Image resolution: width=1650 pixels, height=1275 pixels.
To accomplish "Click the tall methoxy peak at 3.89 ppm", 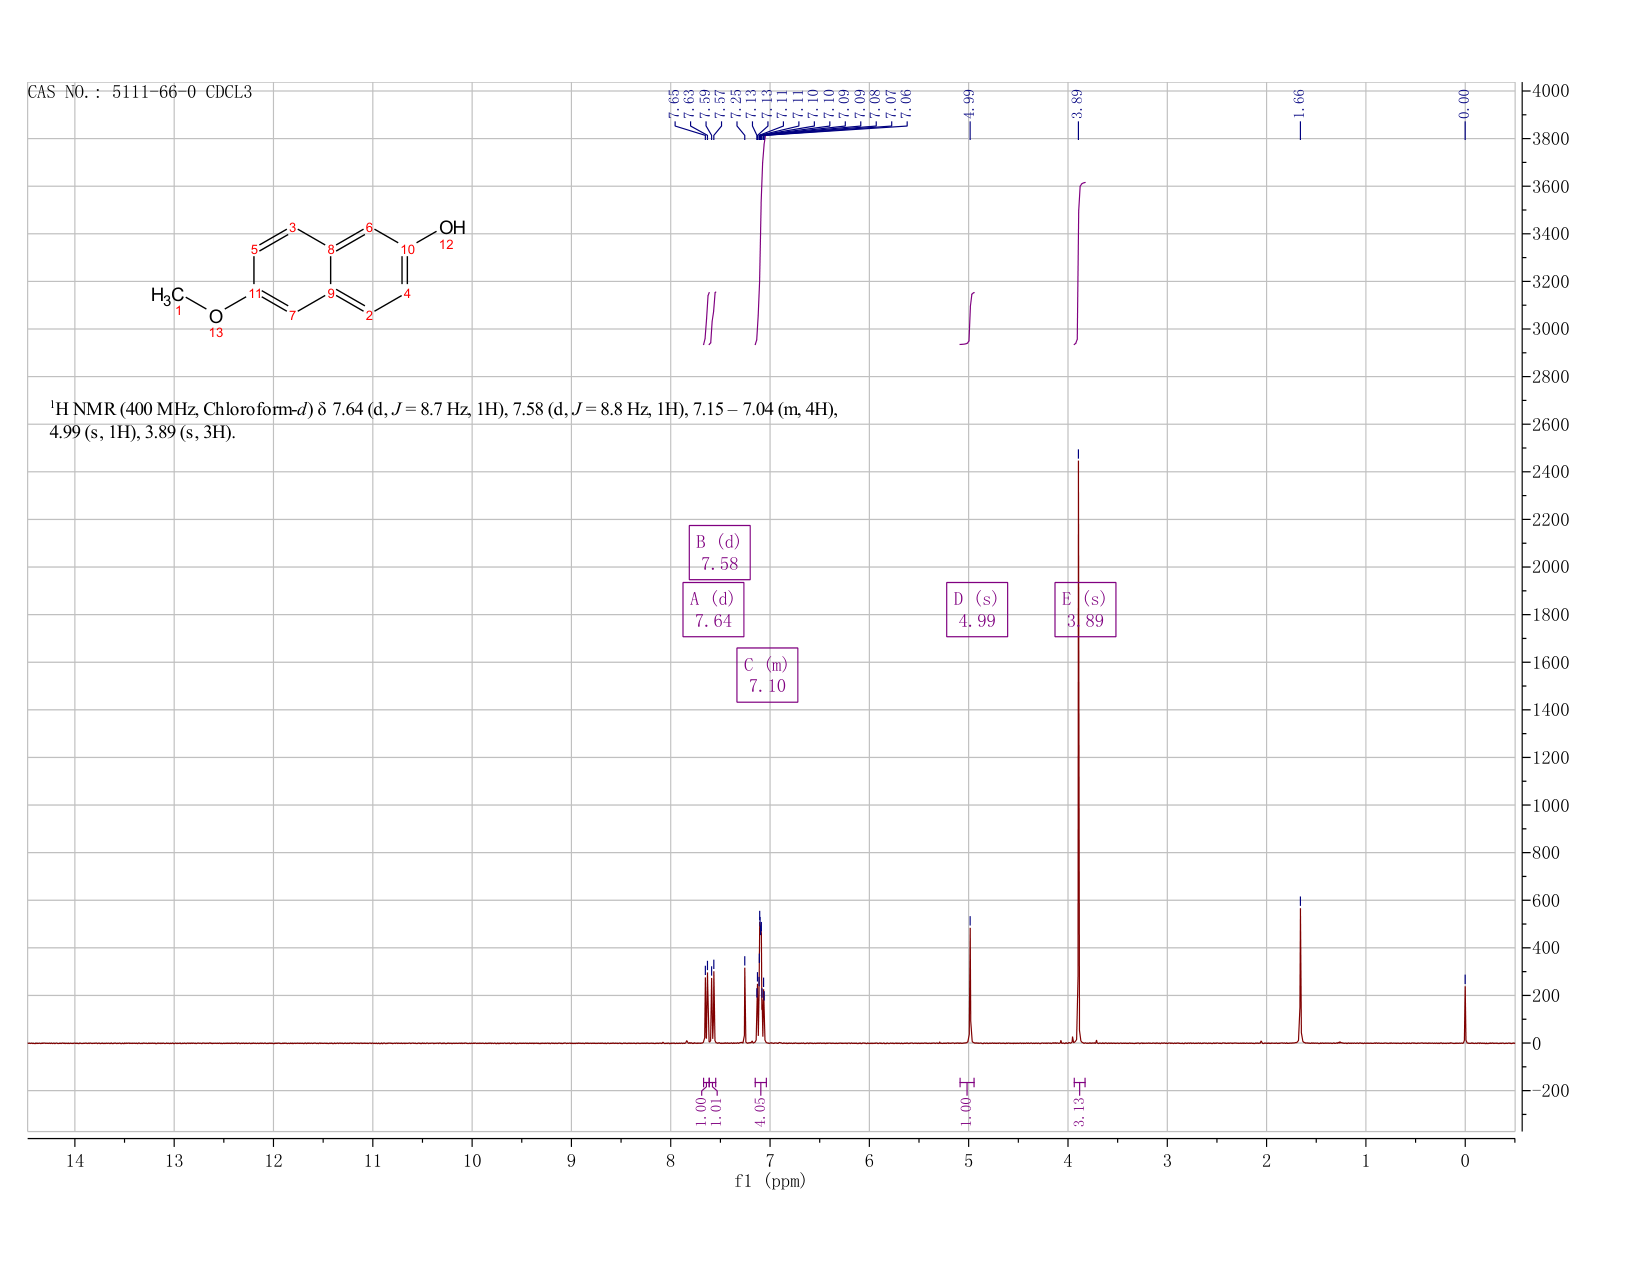I will pyautogui.click(x=1078, y=750).
